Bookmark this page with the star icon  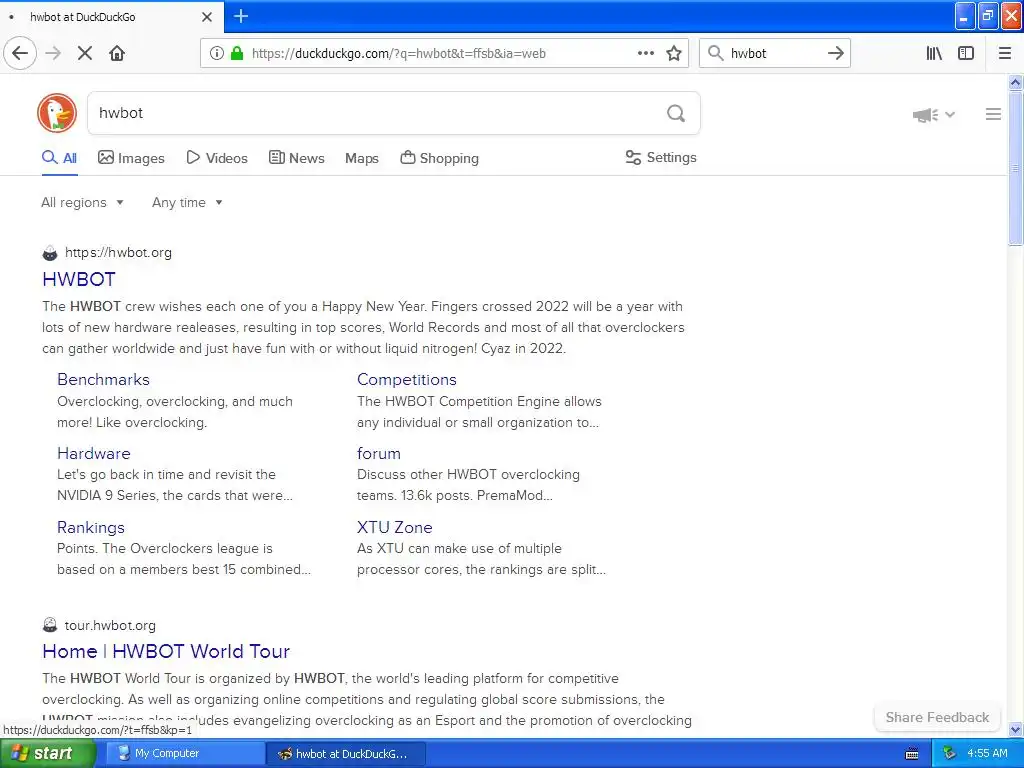[674, 53]
